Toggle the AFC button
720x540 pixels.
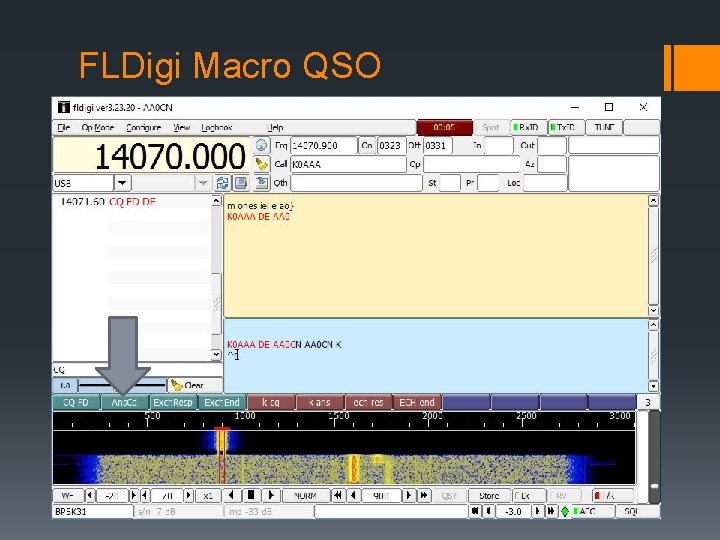pyautogui.click(x=591, y=511)
